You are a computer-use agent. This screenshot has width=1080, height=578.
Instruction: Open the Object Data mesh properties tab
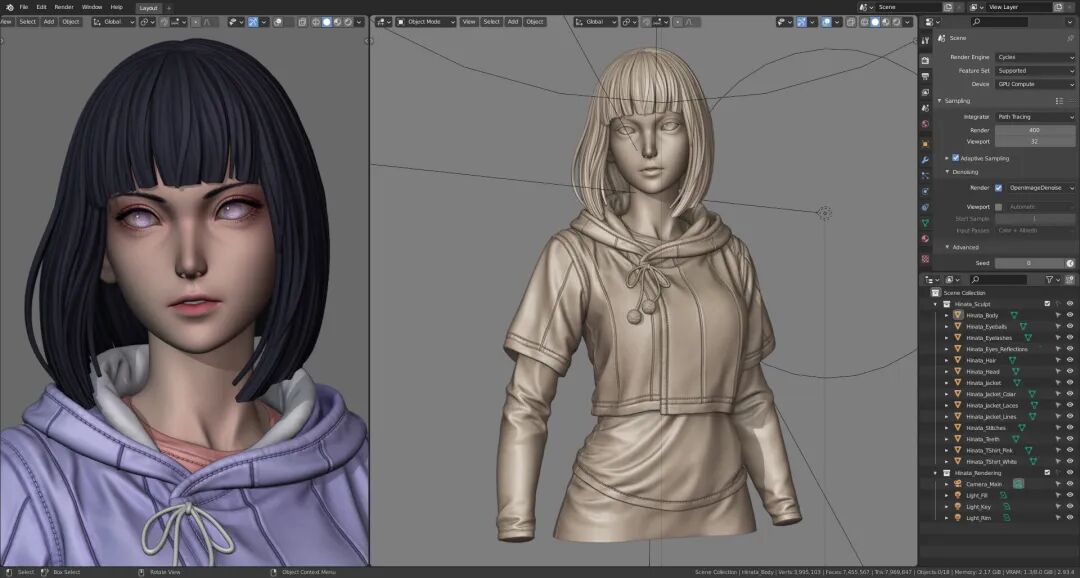tap(925, 223)
